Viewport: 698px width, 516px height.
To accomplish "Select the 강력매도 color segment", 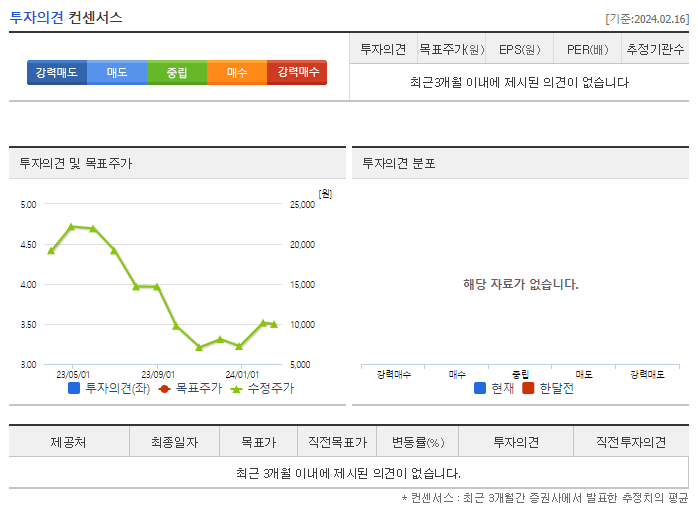I will click(x=57, y=73).
